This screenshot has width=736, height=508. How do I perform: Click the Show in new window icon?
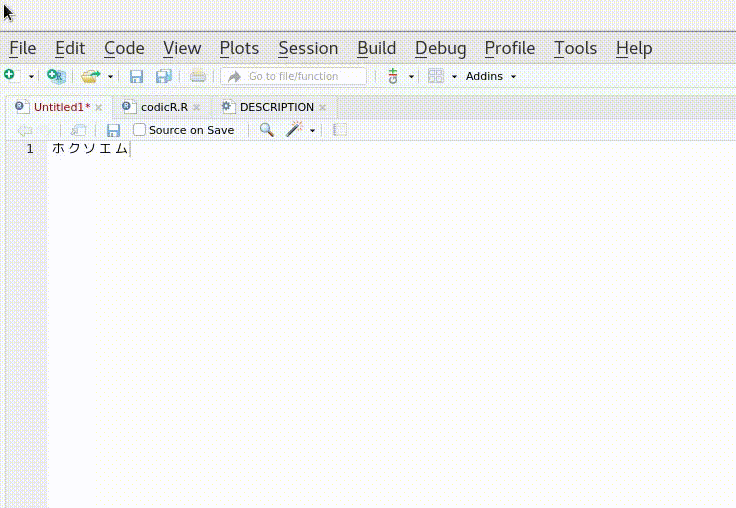(x=78, y=130)
